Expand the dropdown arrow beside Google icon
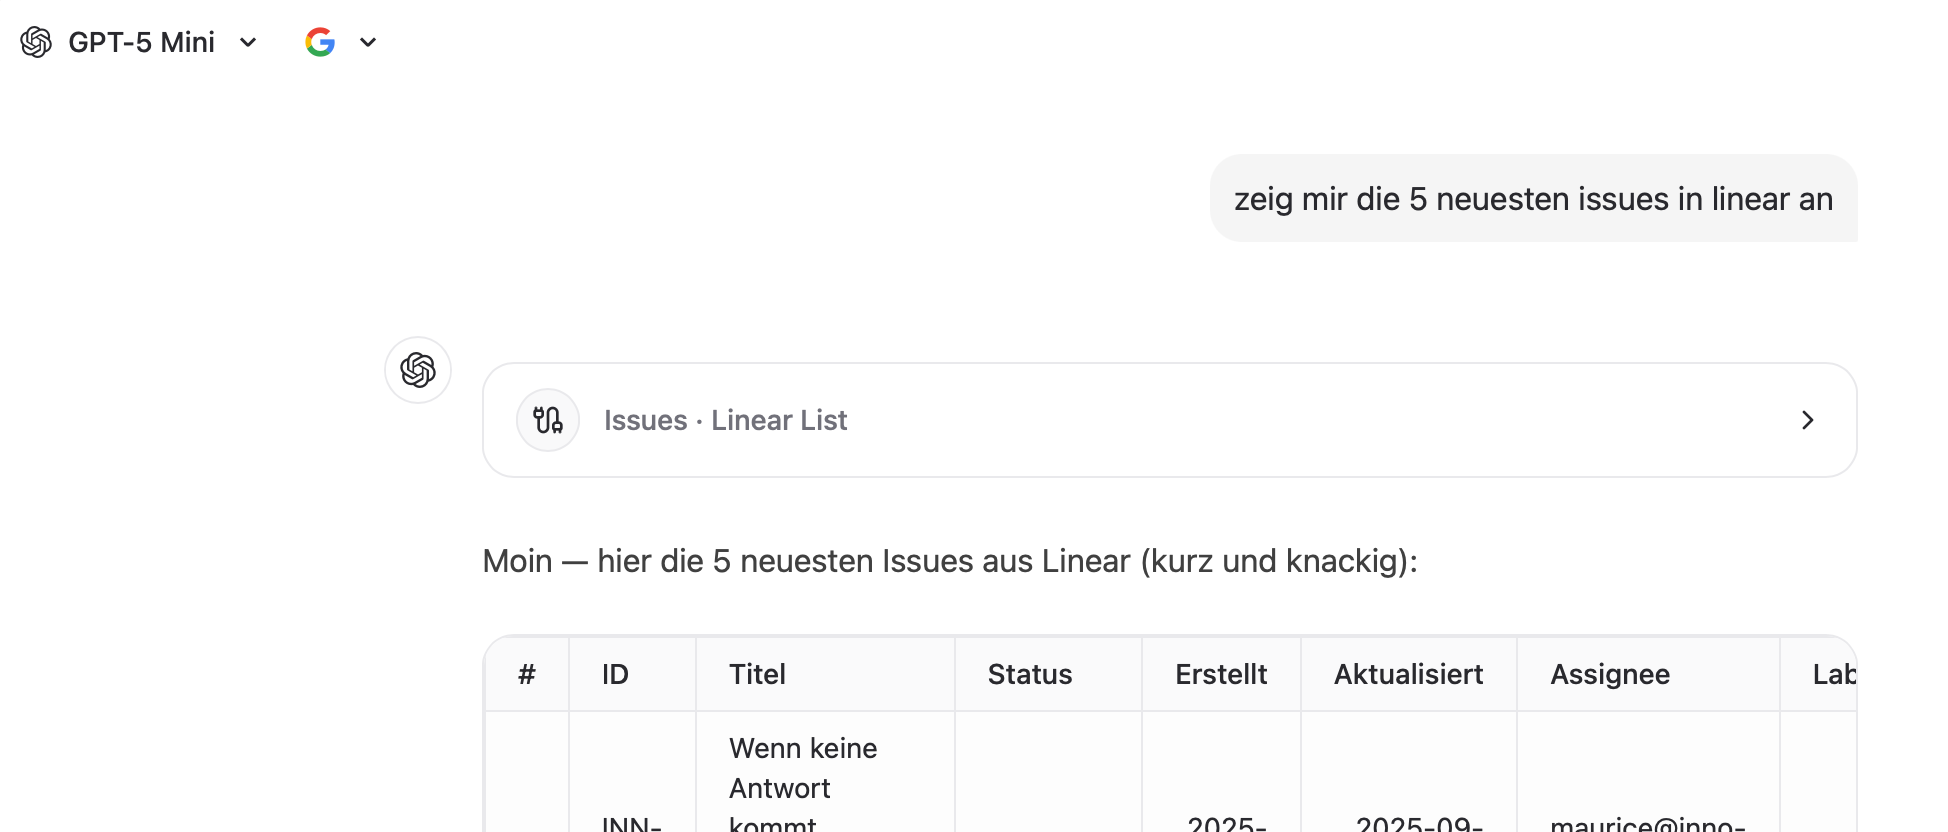 coord(368,42)
